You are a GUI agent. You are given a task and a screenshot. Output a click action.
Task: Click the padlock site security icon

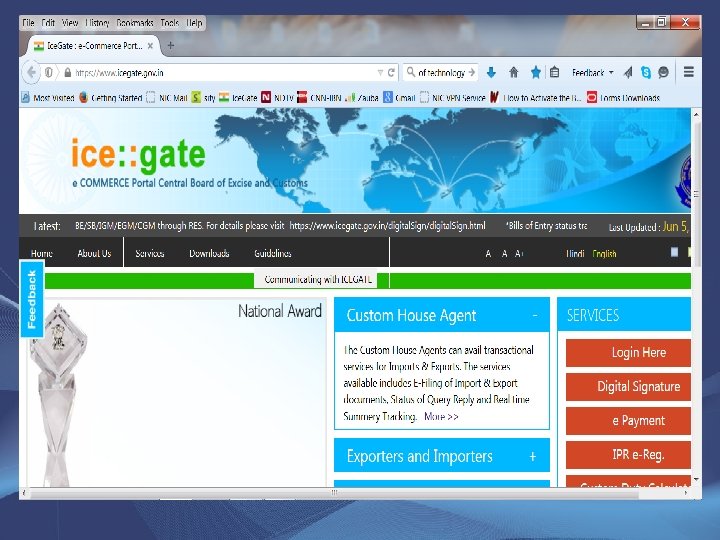coord(68,73)
